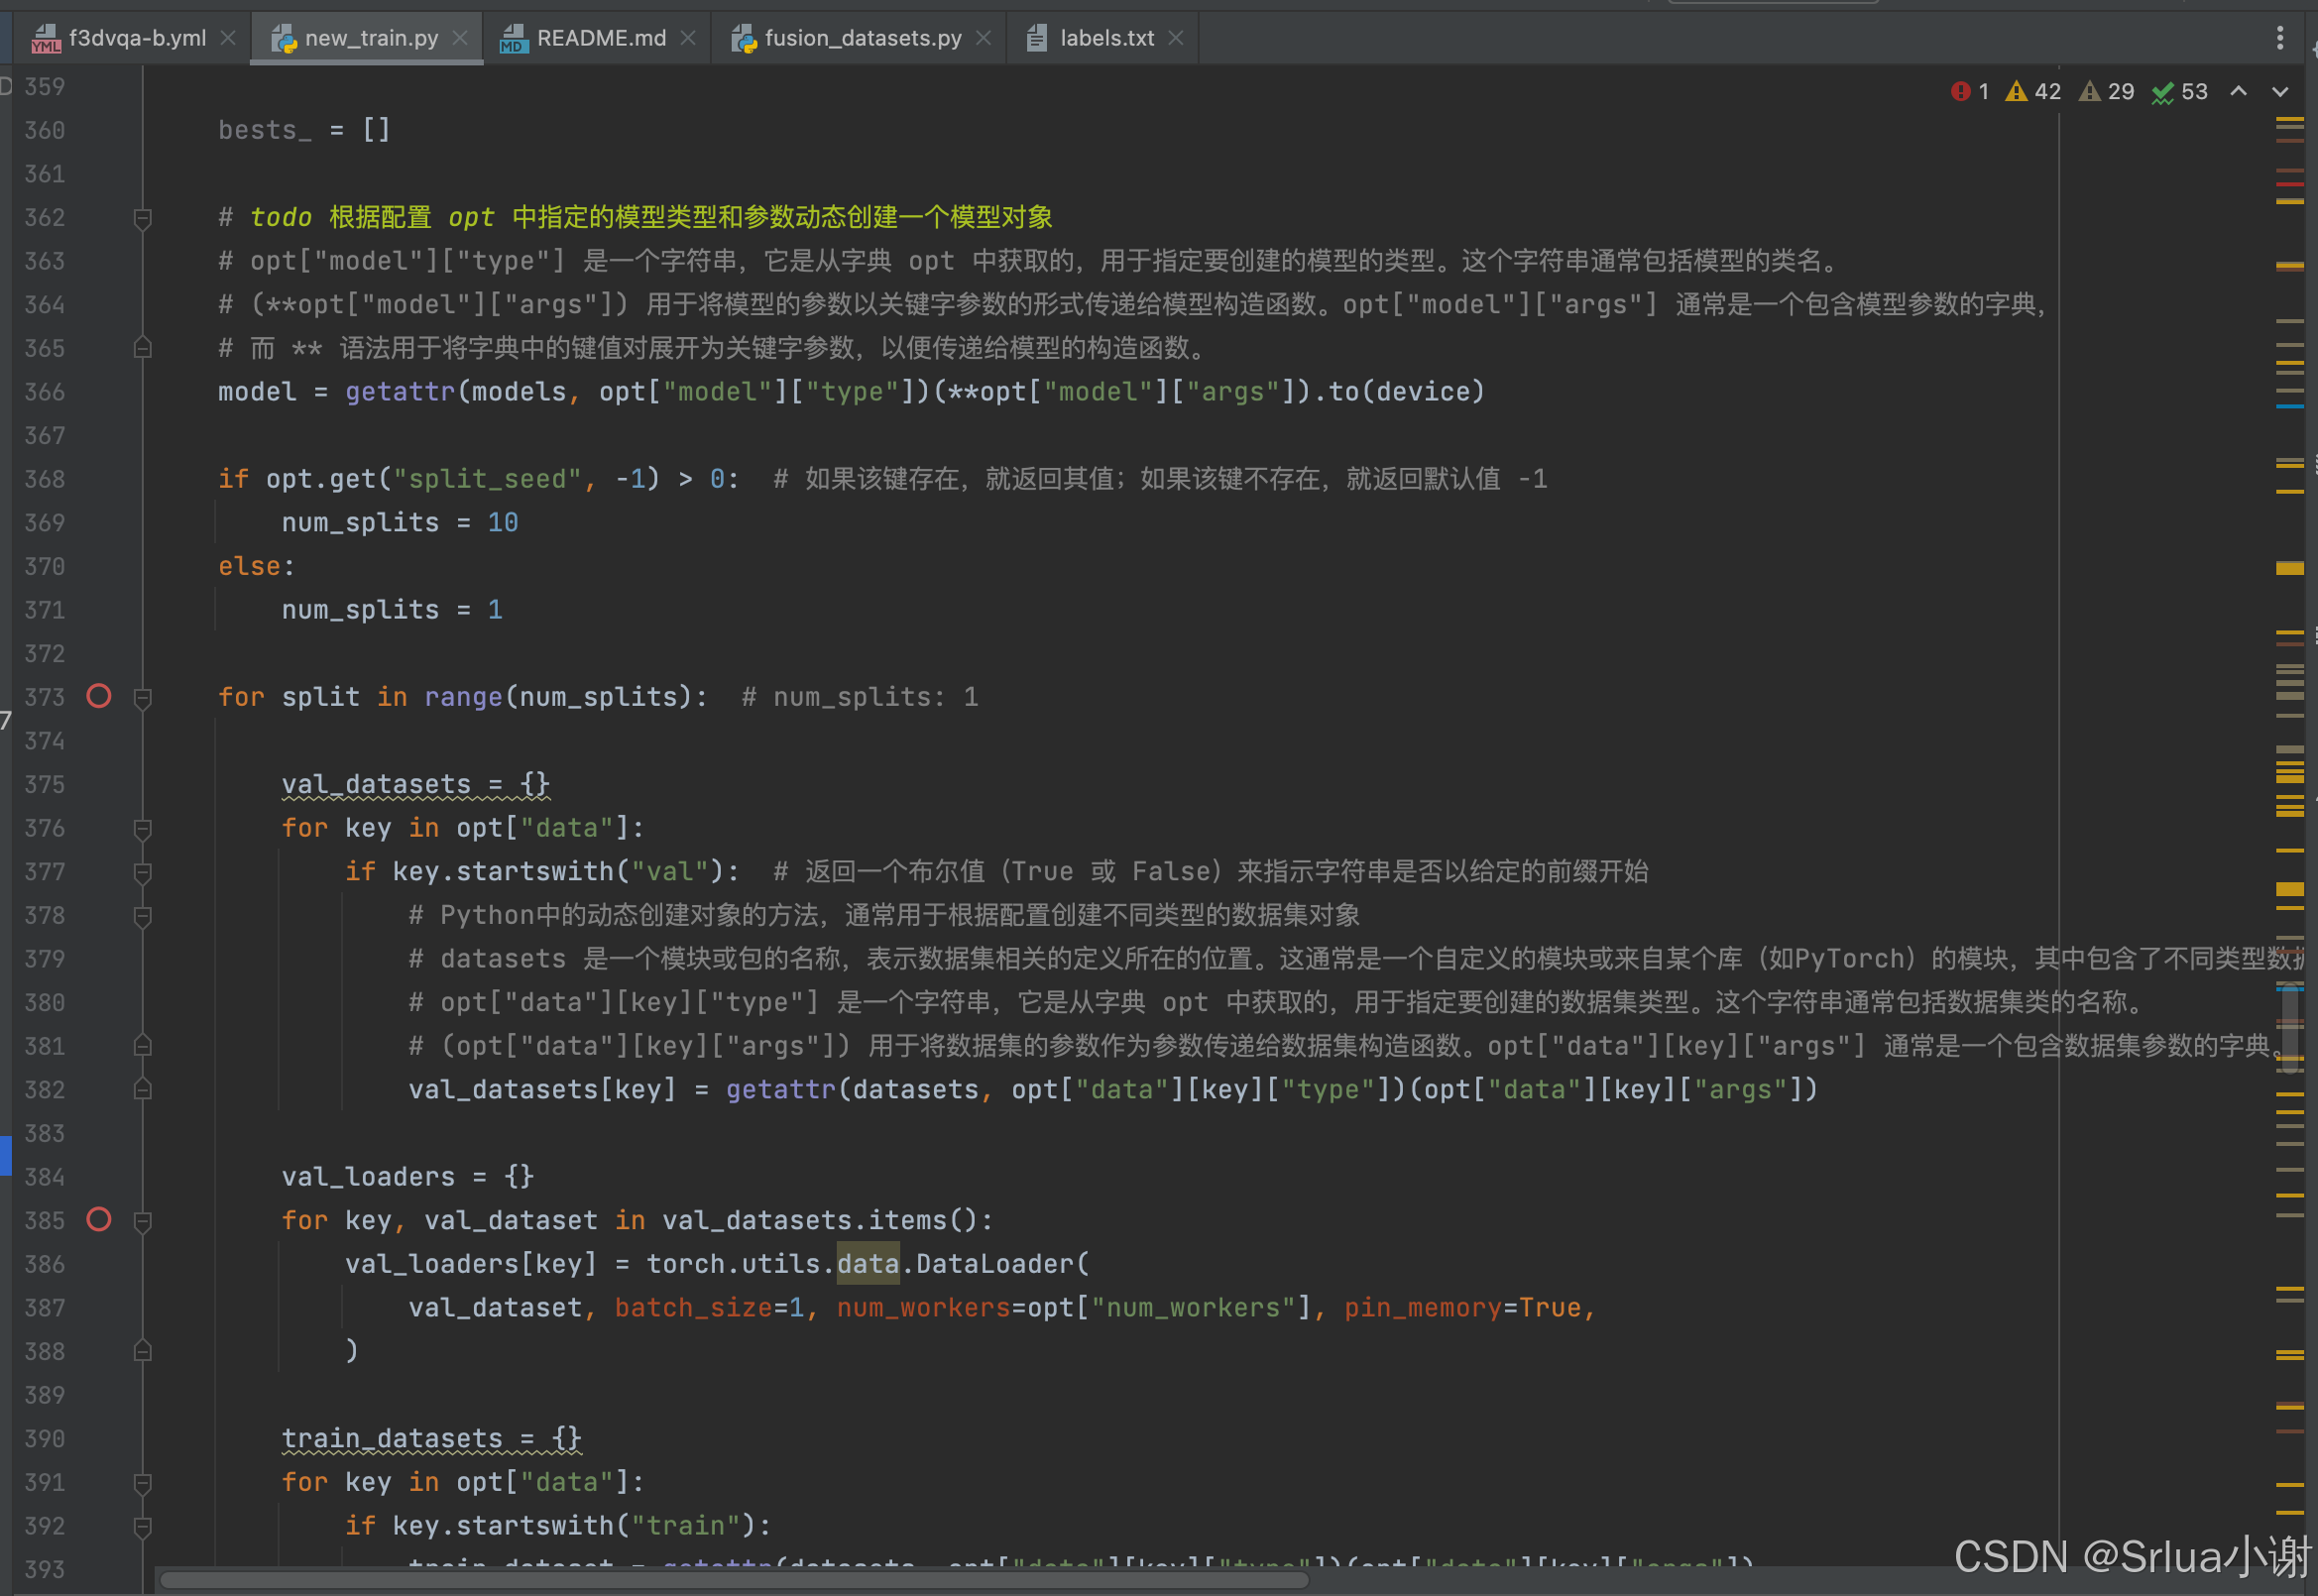Remove breakpoint on line 385
Image resolution: width=2318 pixels, height=1596 pixels.
coord(99,1220)
